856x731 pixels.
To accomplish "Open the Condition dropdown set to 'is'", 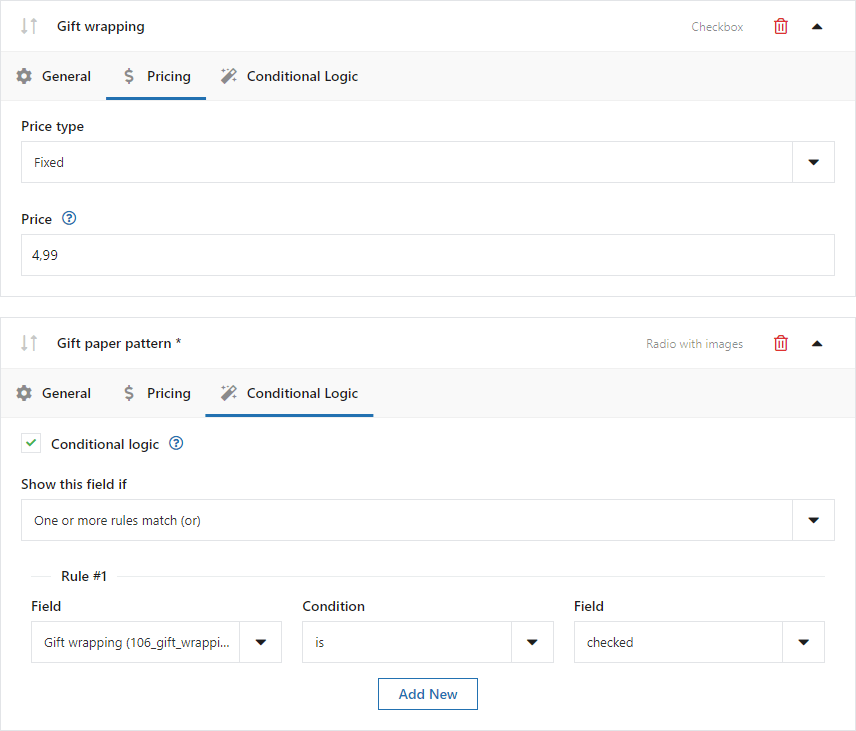I will point(427,642).
